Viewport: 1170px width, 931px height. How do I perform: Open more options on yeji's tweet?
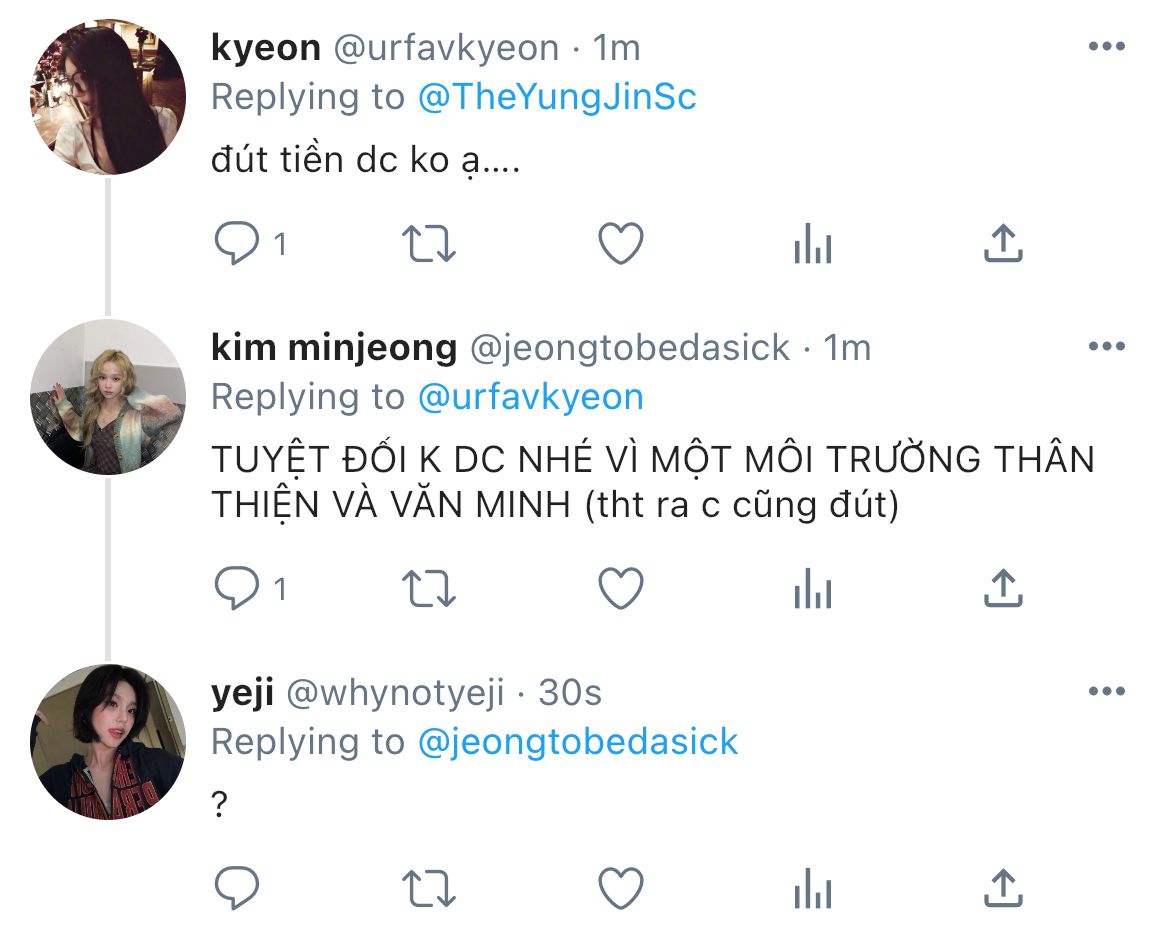[1107, 691]
